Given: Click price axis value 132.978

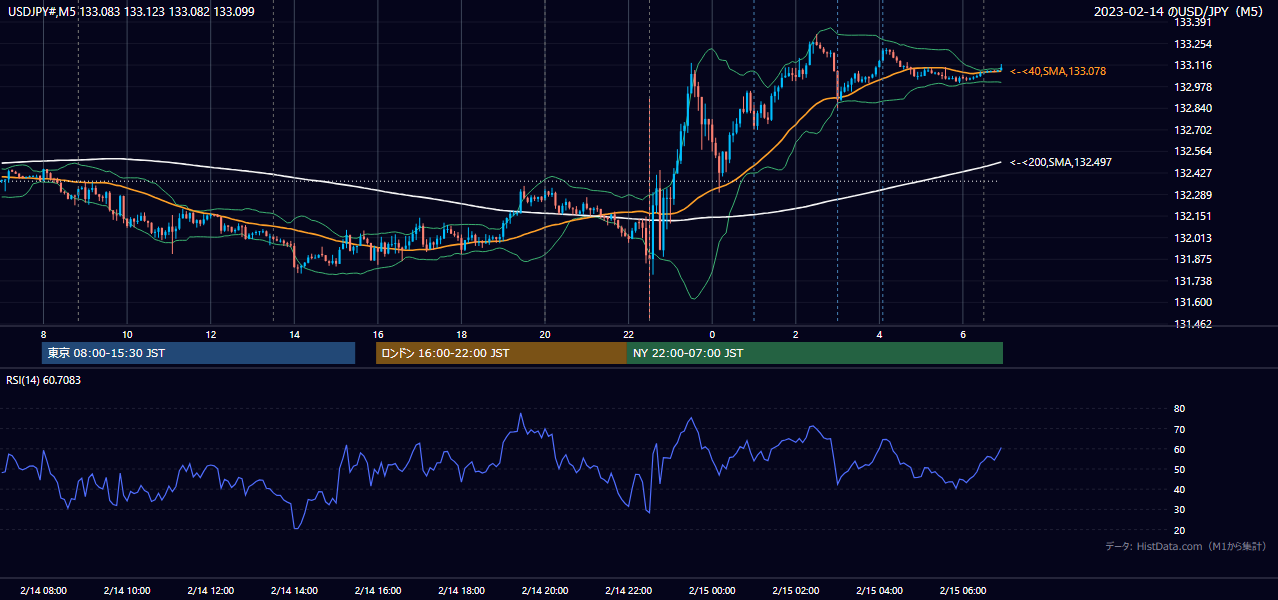Looking at the screenshot, I should (x=1193, y=87).
